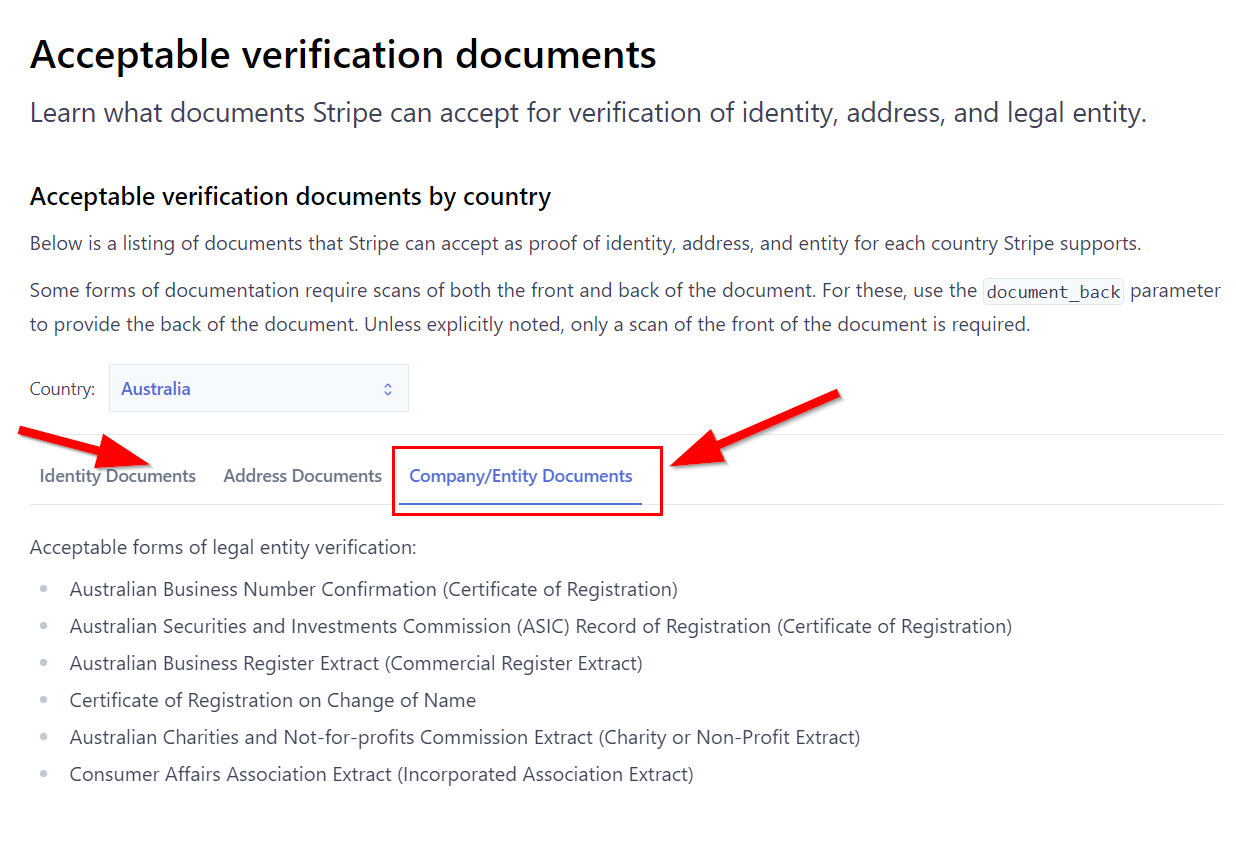Switch to the Address Documents tab
Screen dimensions: 1236x848
303,476
